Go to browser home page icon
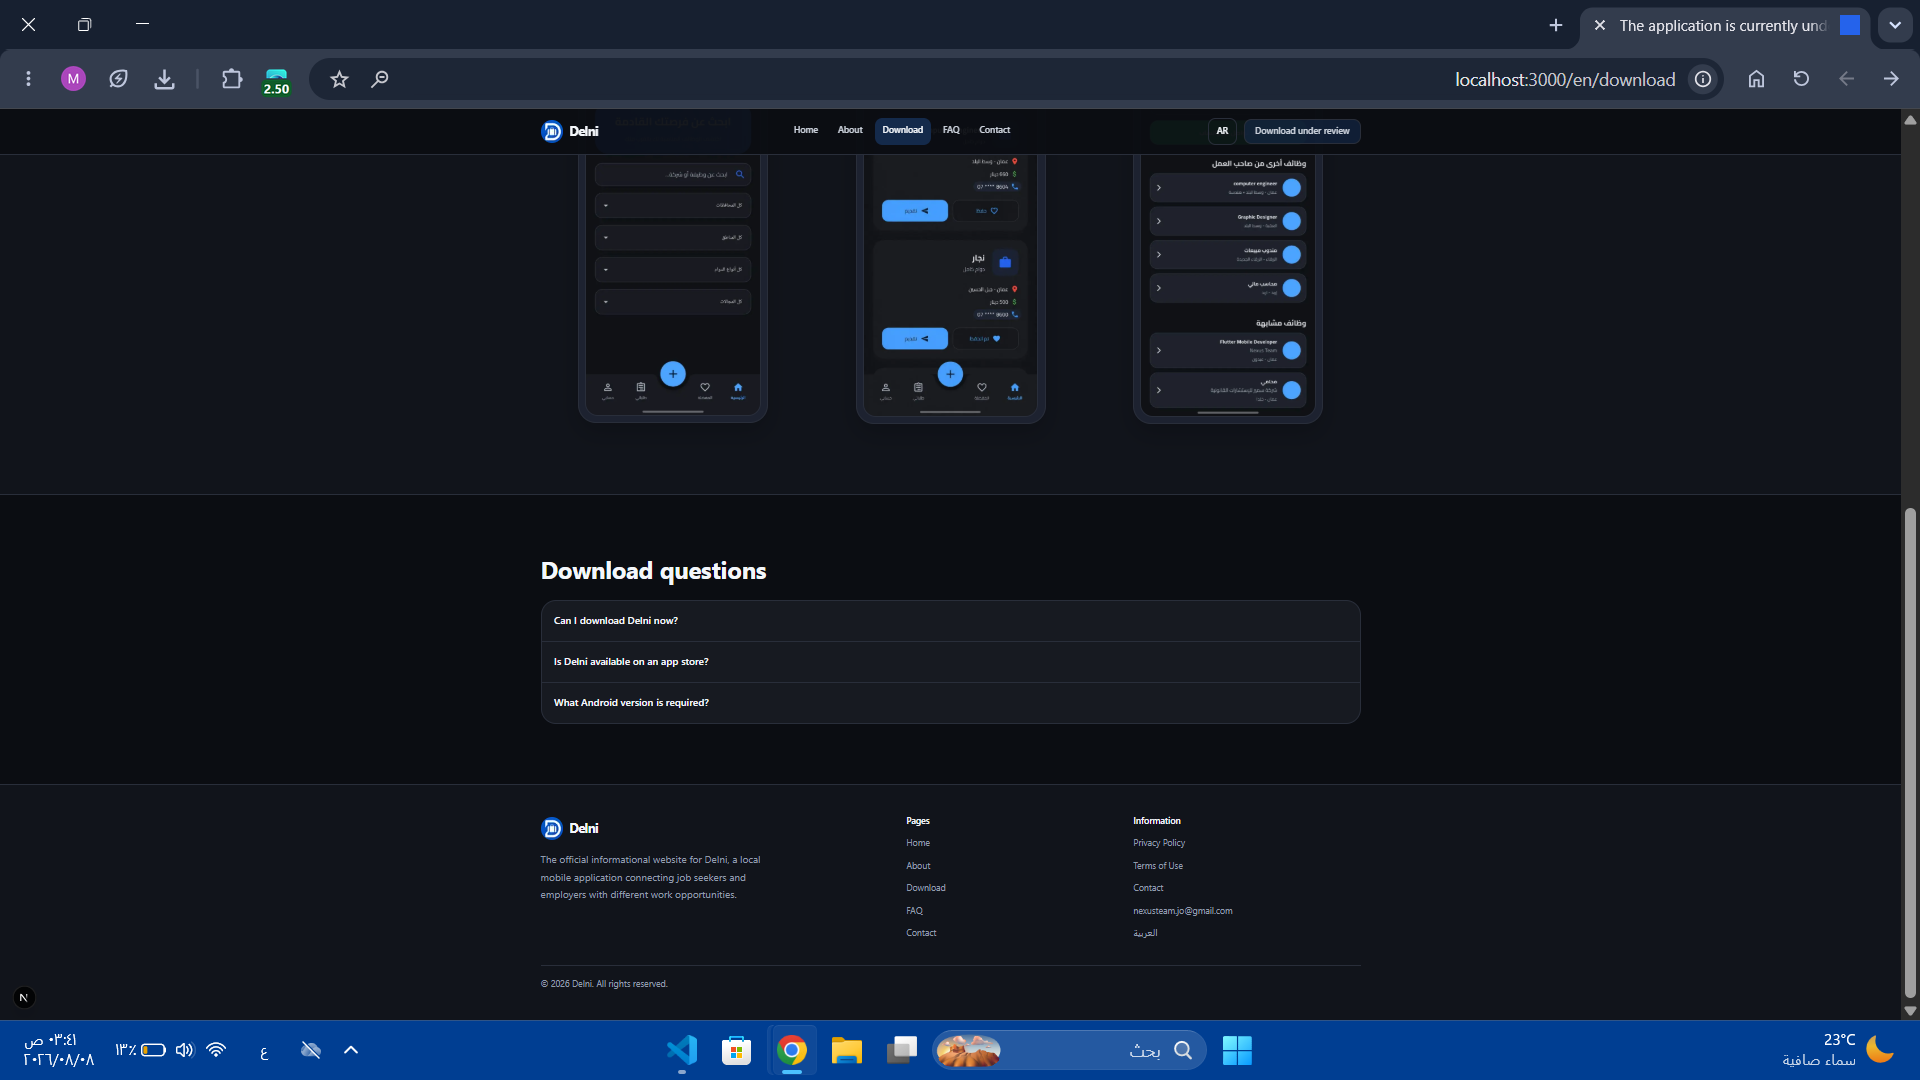This screenshot has width=1920, height=1080. click(1756, 79)
